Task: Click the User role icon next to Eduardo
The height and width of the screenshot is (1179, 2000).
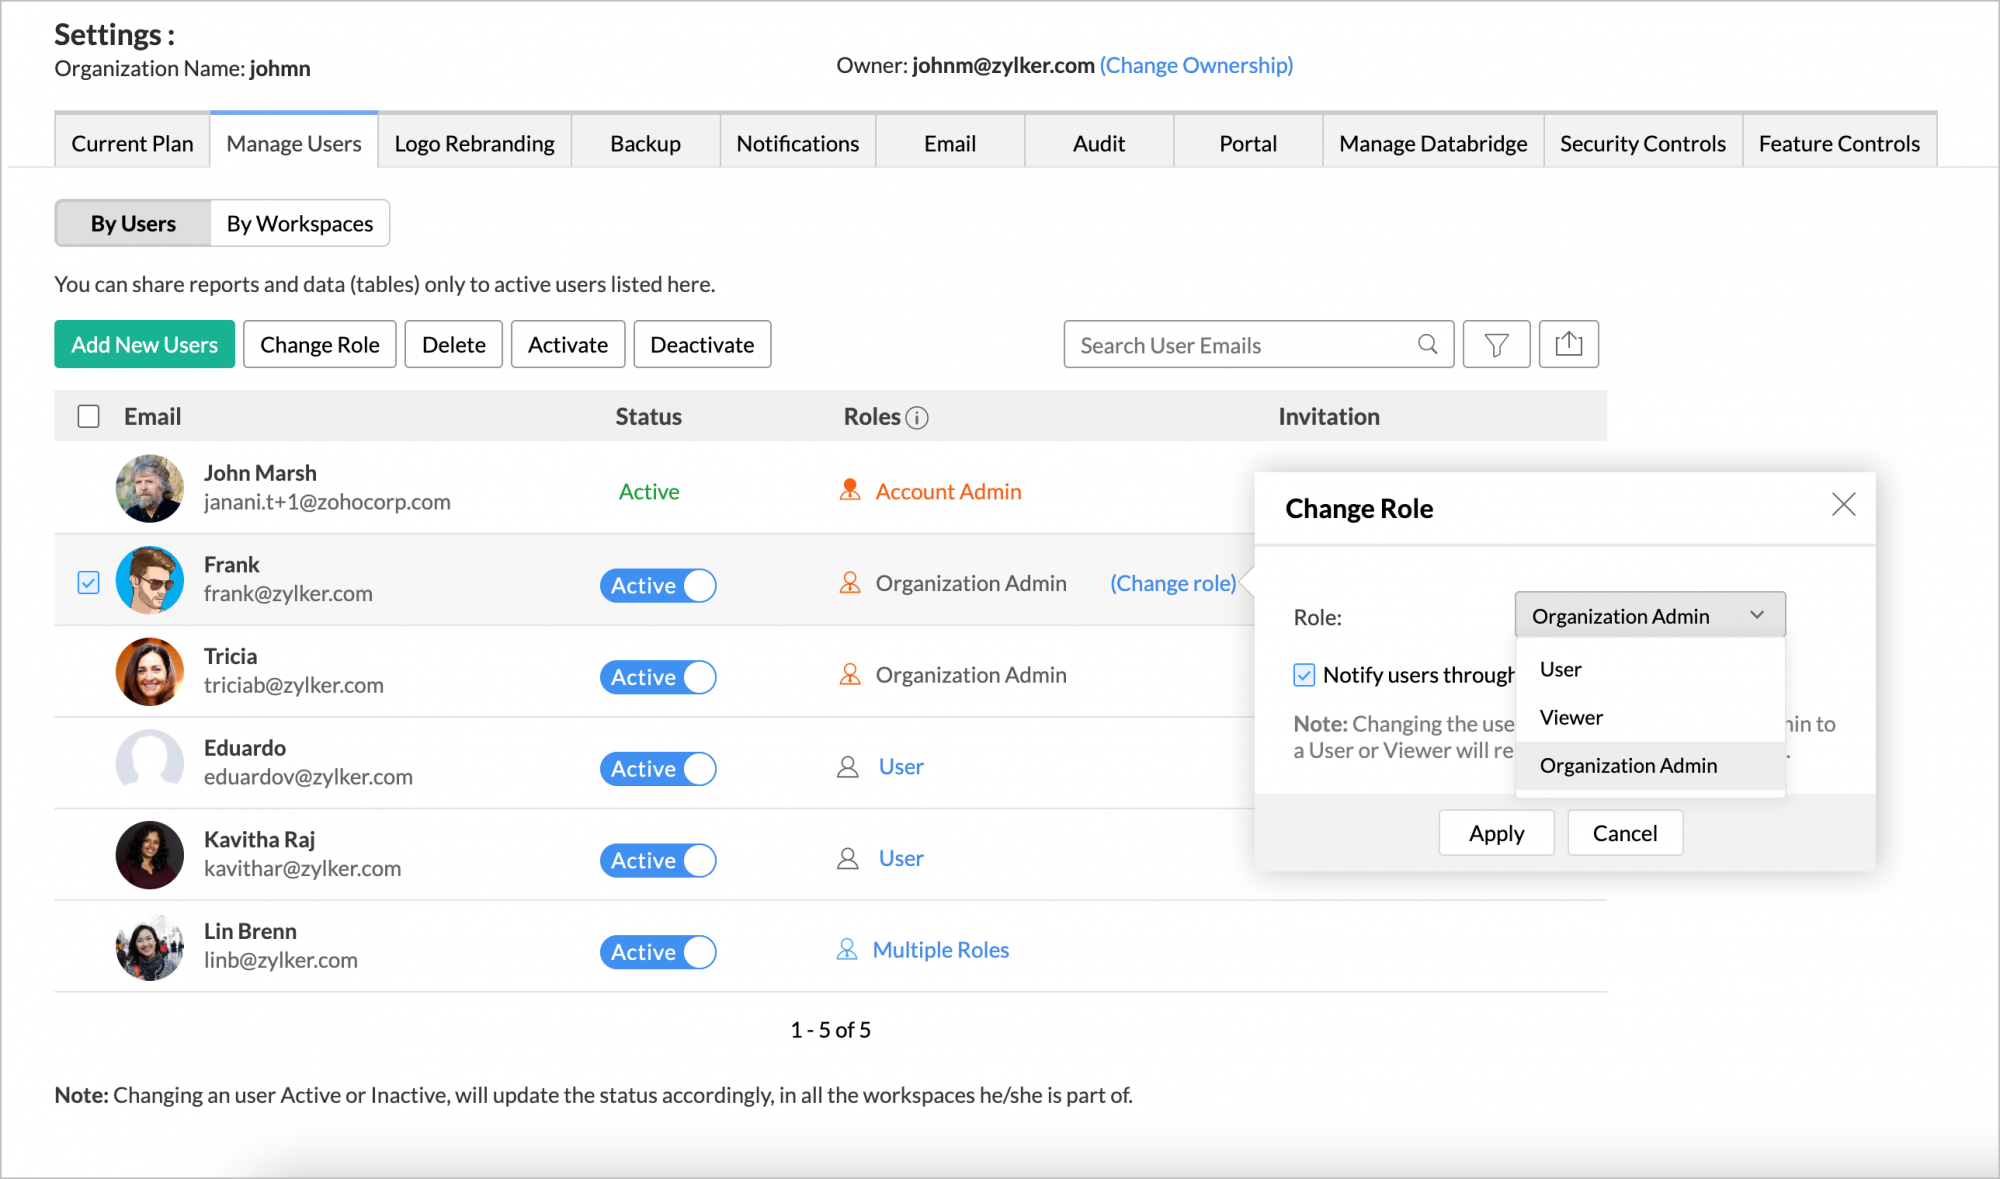Action: pyautogui.click(x=847, y=765)
